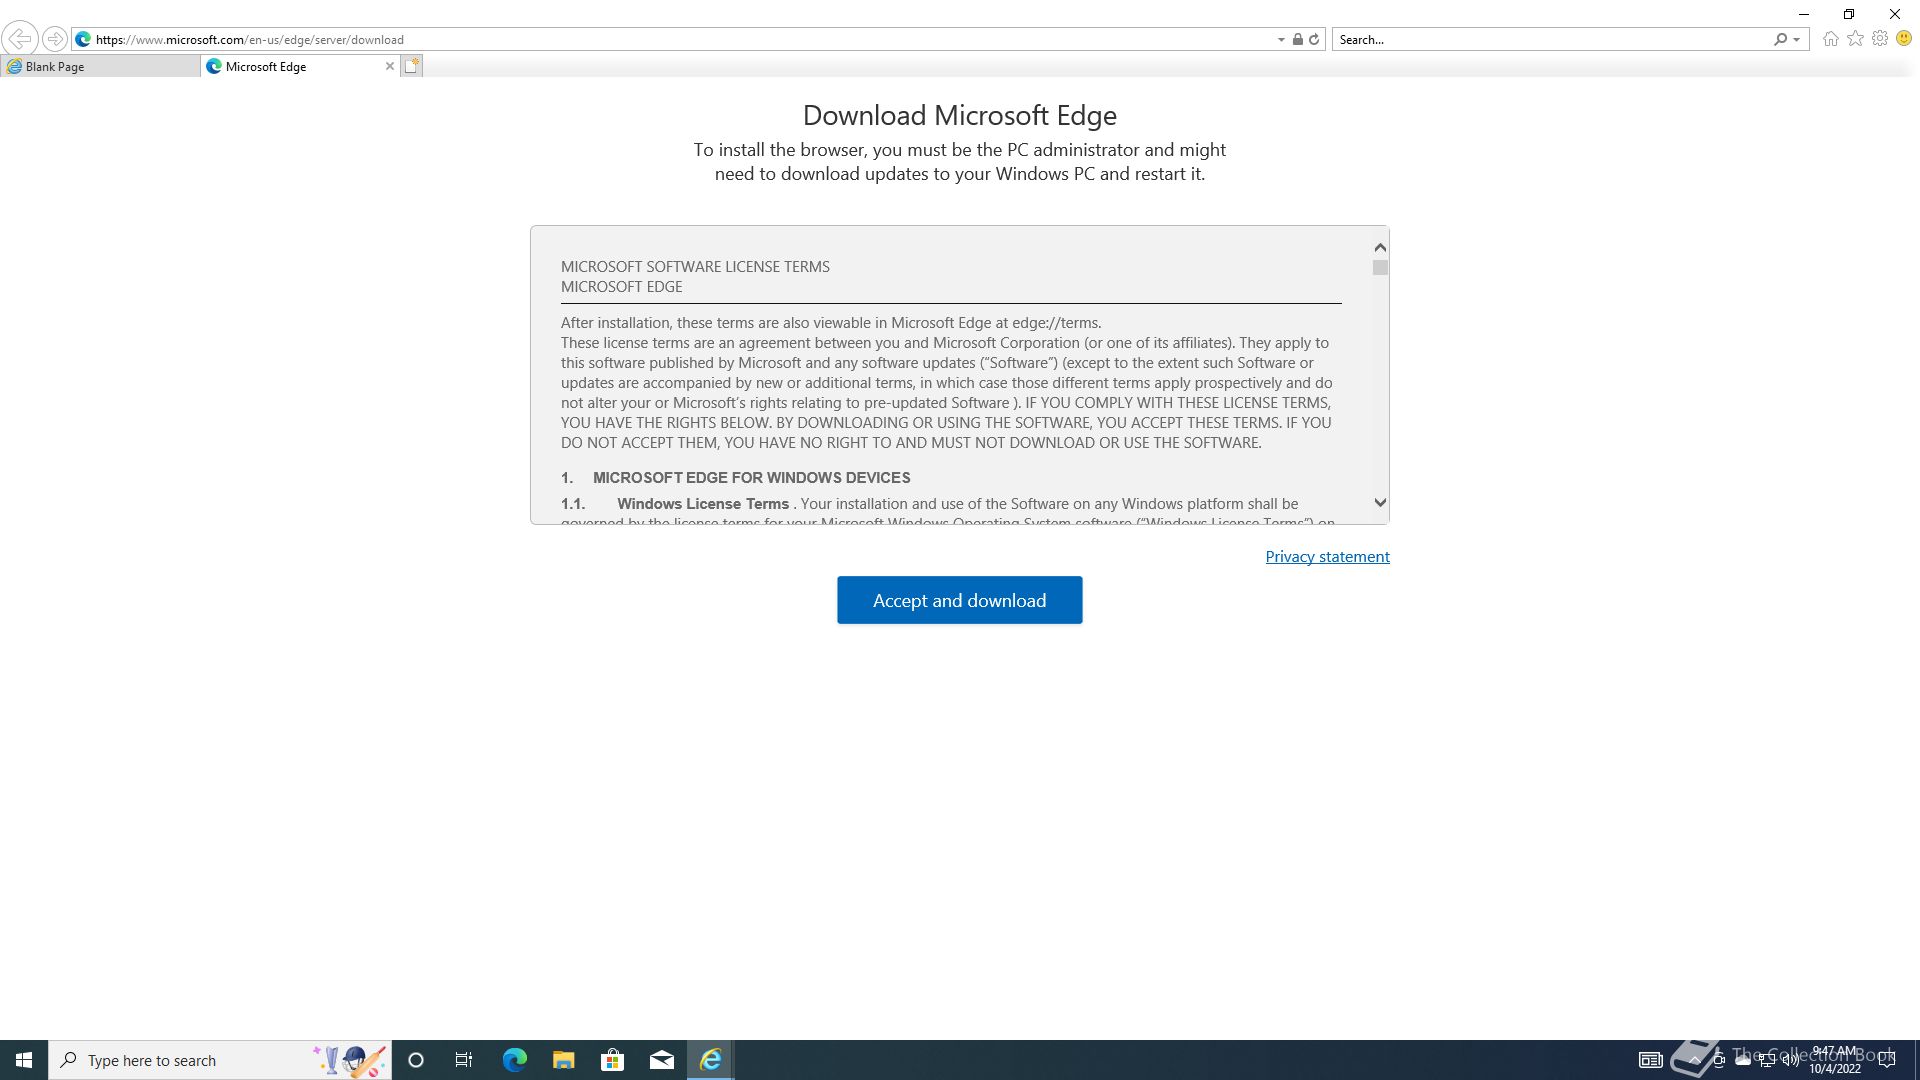Open the search provider dropdown arrow
The width and height of the screenshot is (1920, 1080).
click(1797, 40)
